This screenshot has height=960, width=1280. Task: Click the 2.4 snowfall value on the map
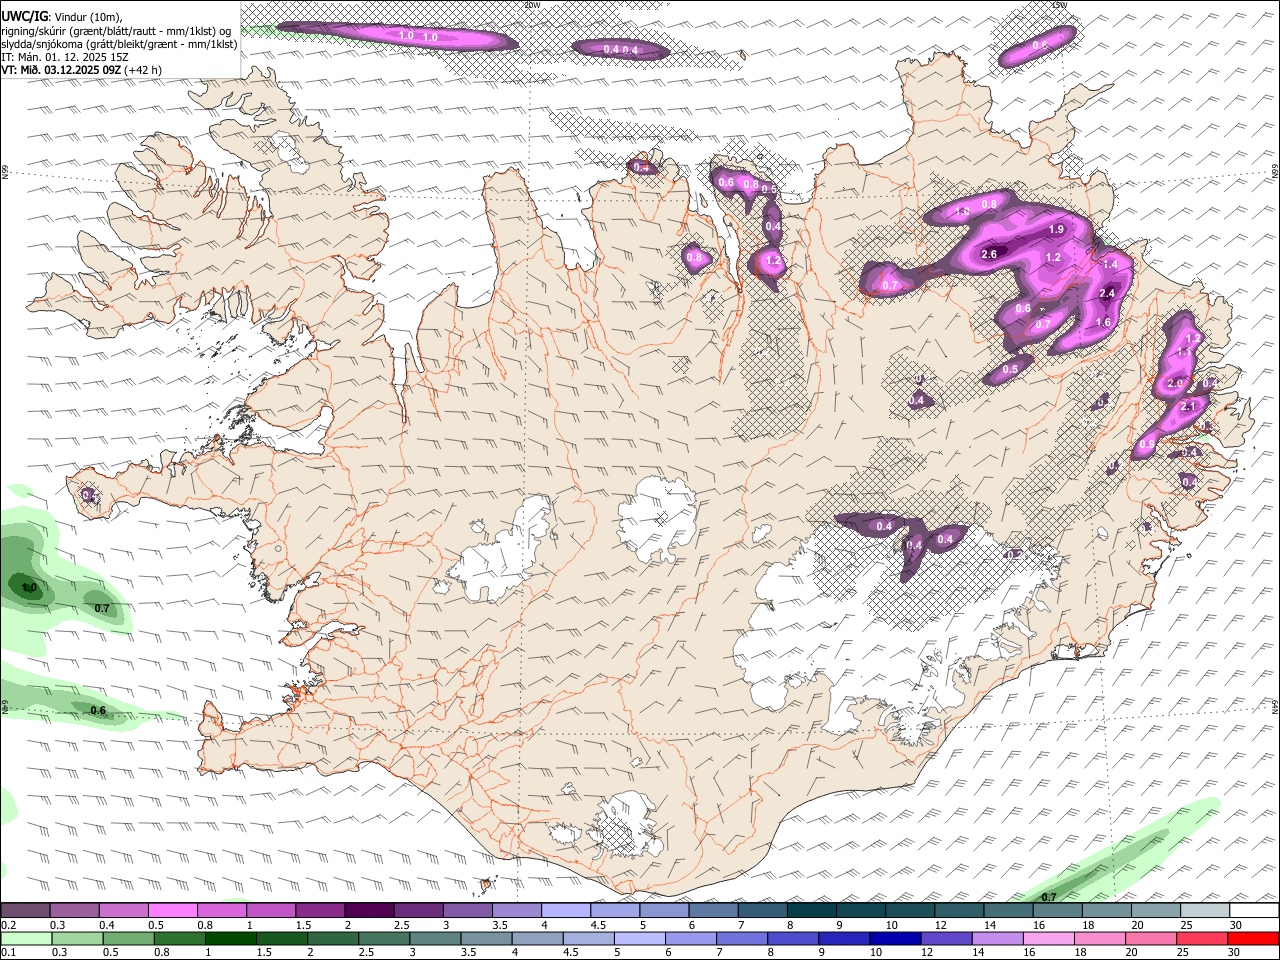point(1106,293)
